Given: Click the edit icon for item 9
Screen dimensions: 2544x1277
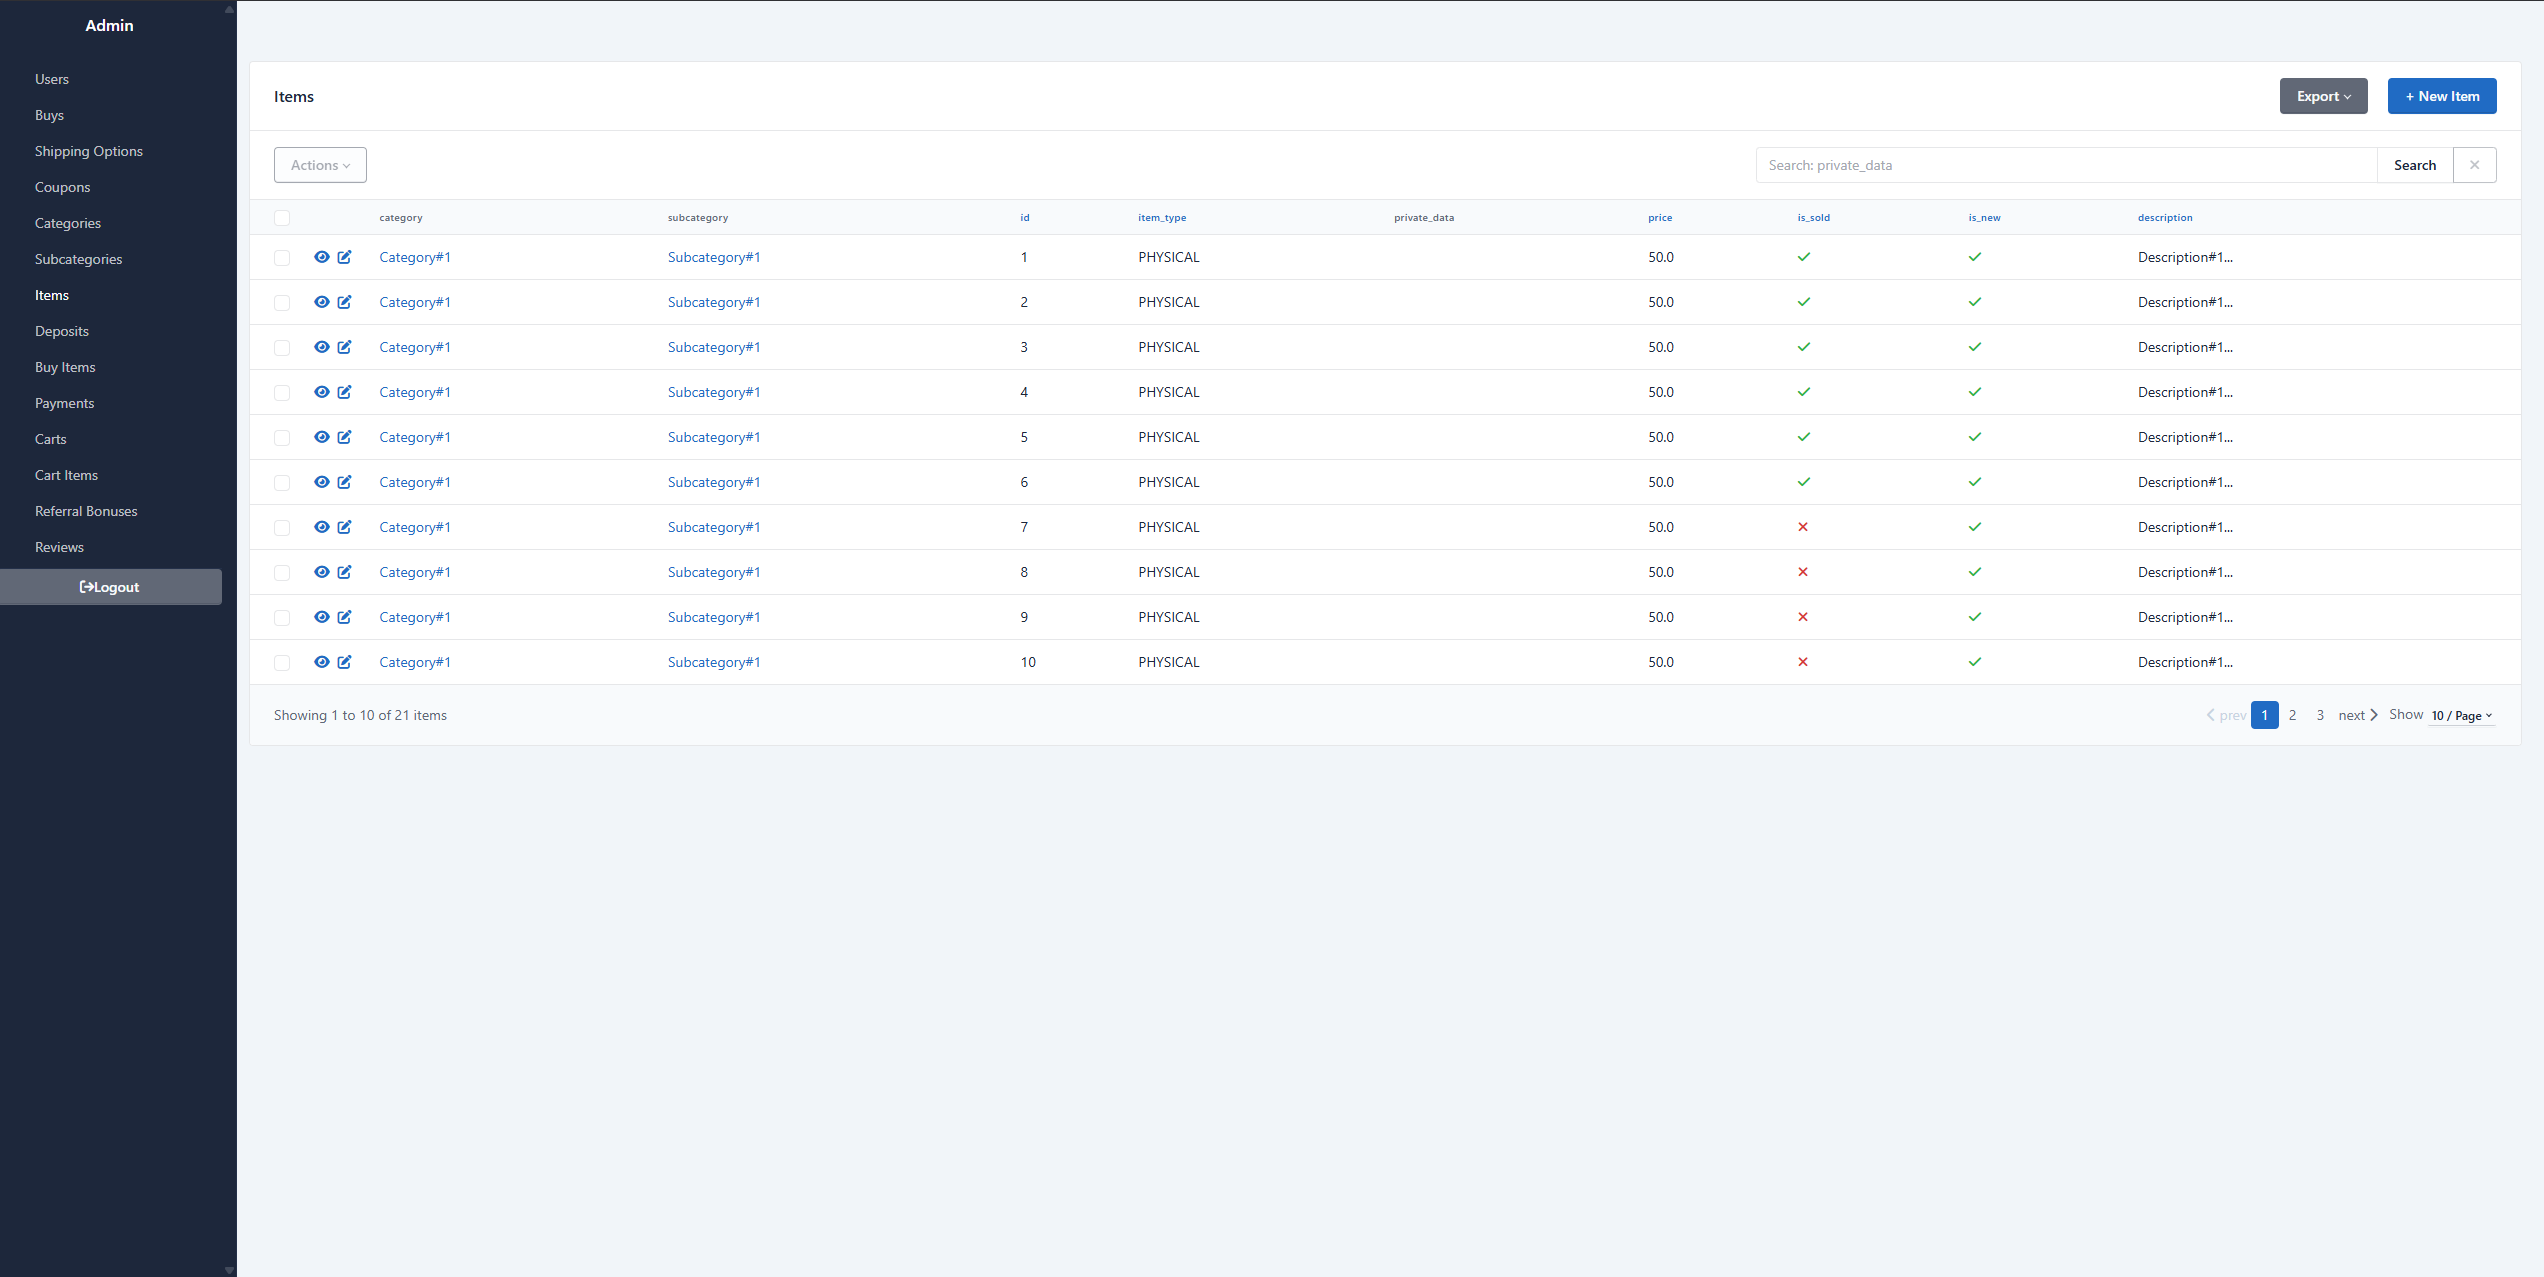Looking at the screenshot, I should pyautogui.click(x=344, y=617).
